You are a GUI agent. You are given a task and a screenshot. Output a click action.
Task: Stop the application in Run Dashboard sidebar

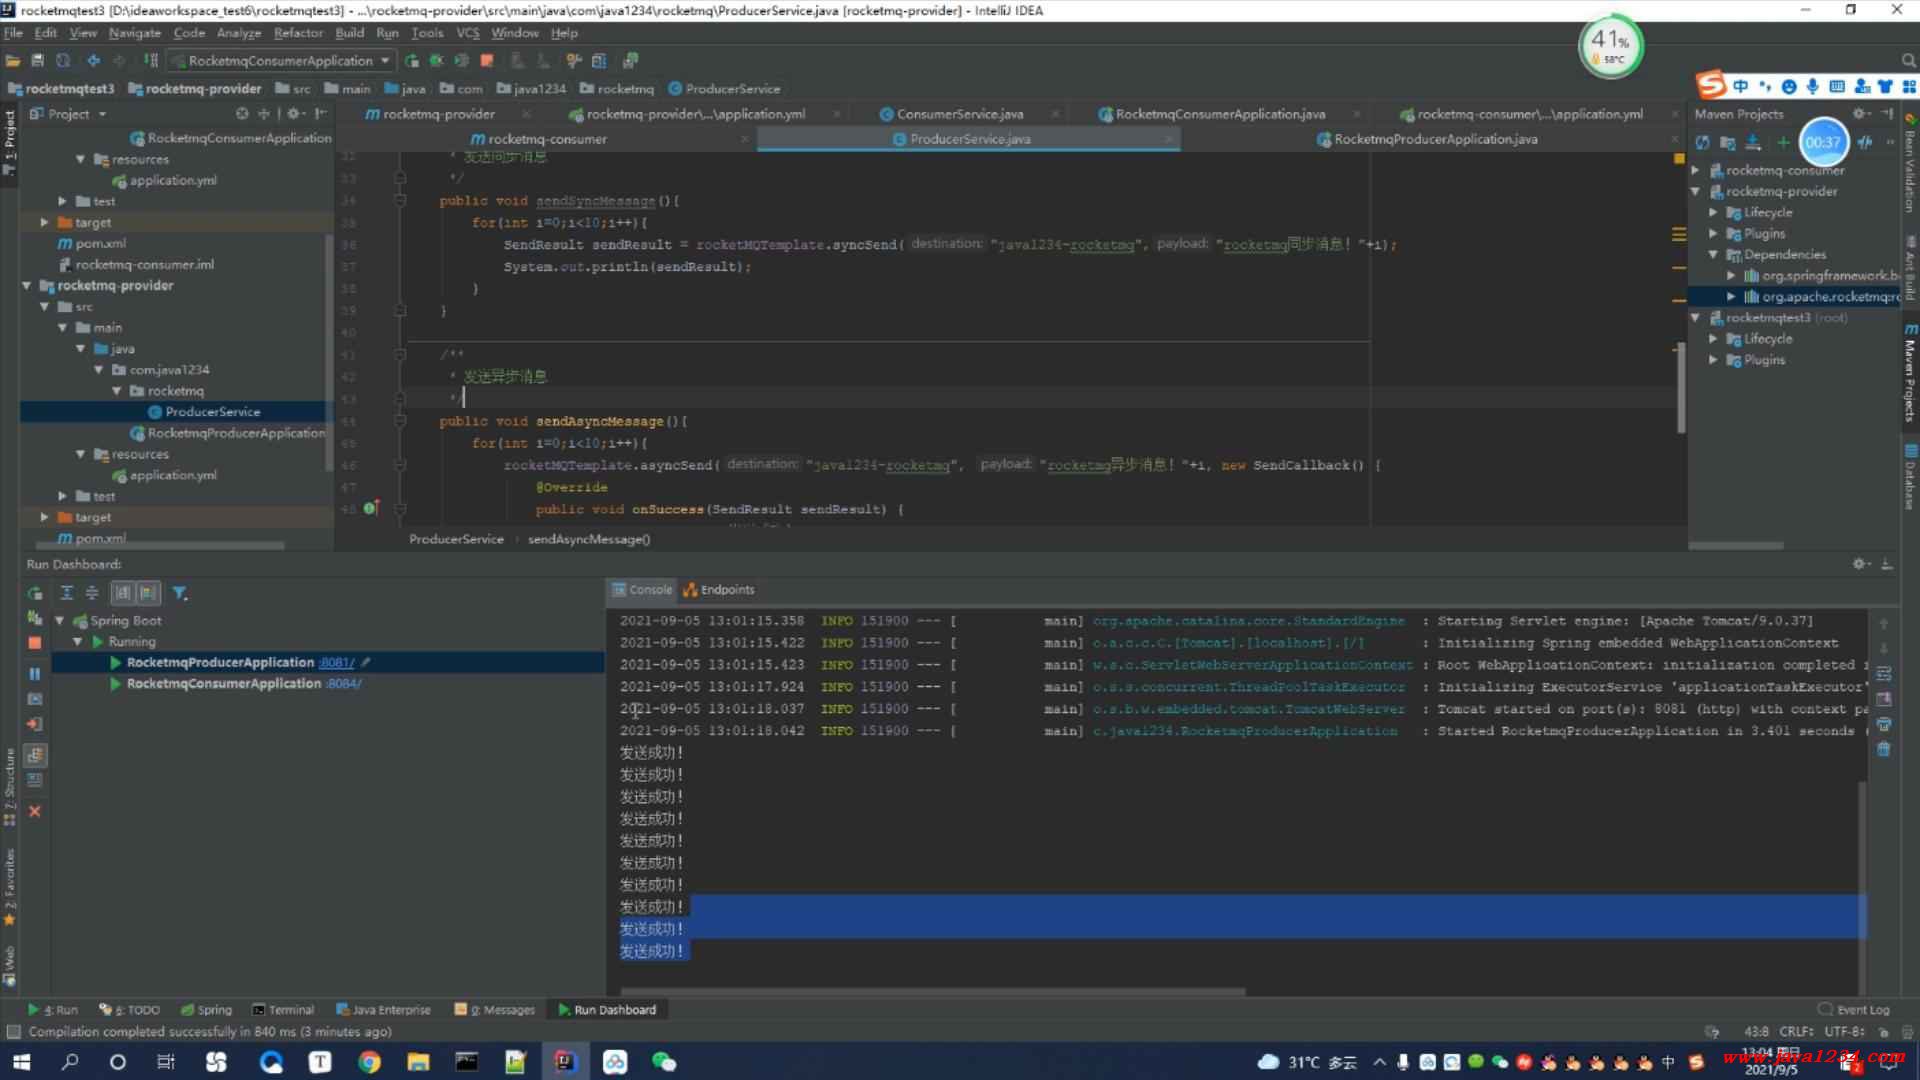click(35, 643)
